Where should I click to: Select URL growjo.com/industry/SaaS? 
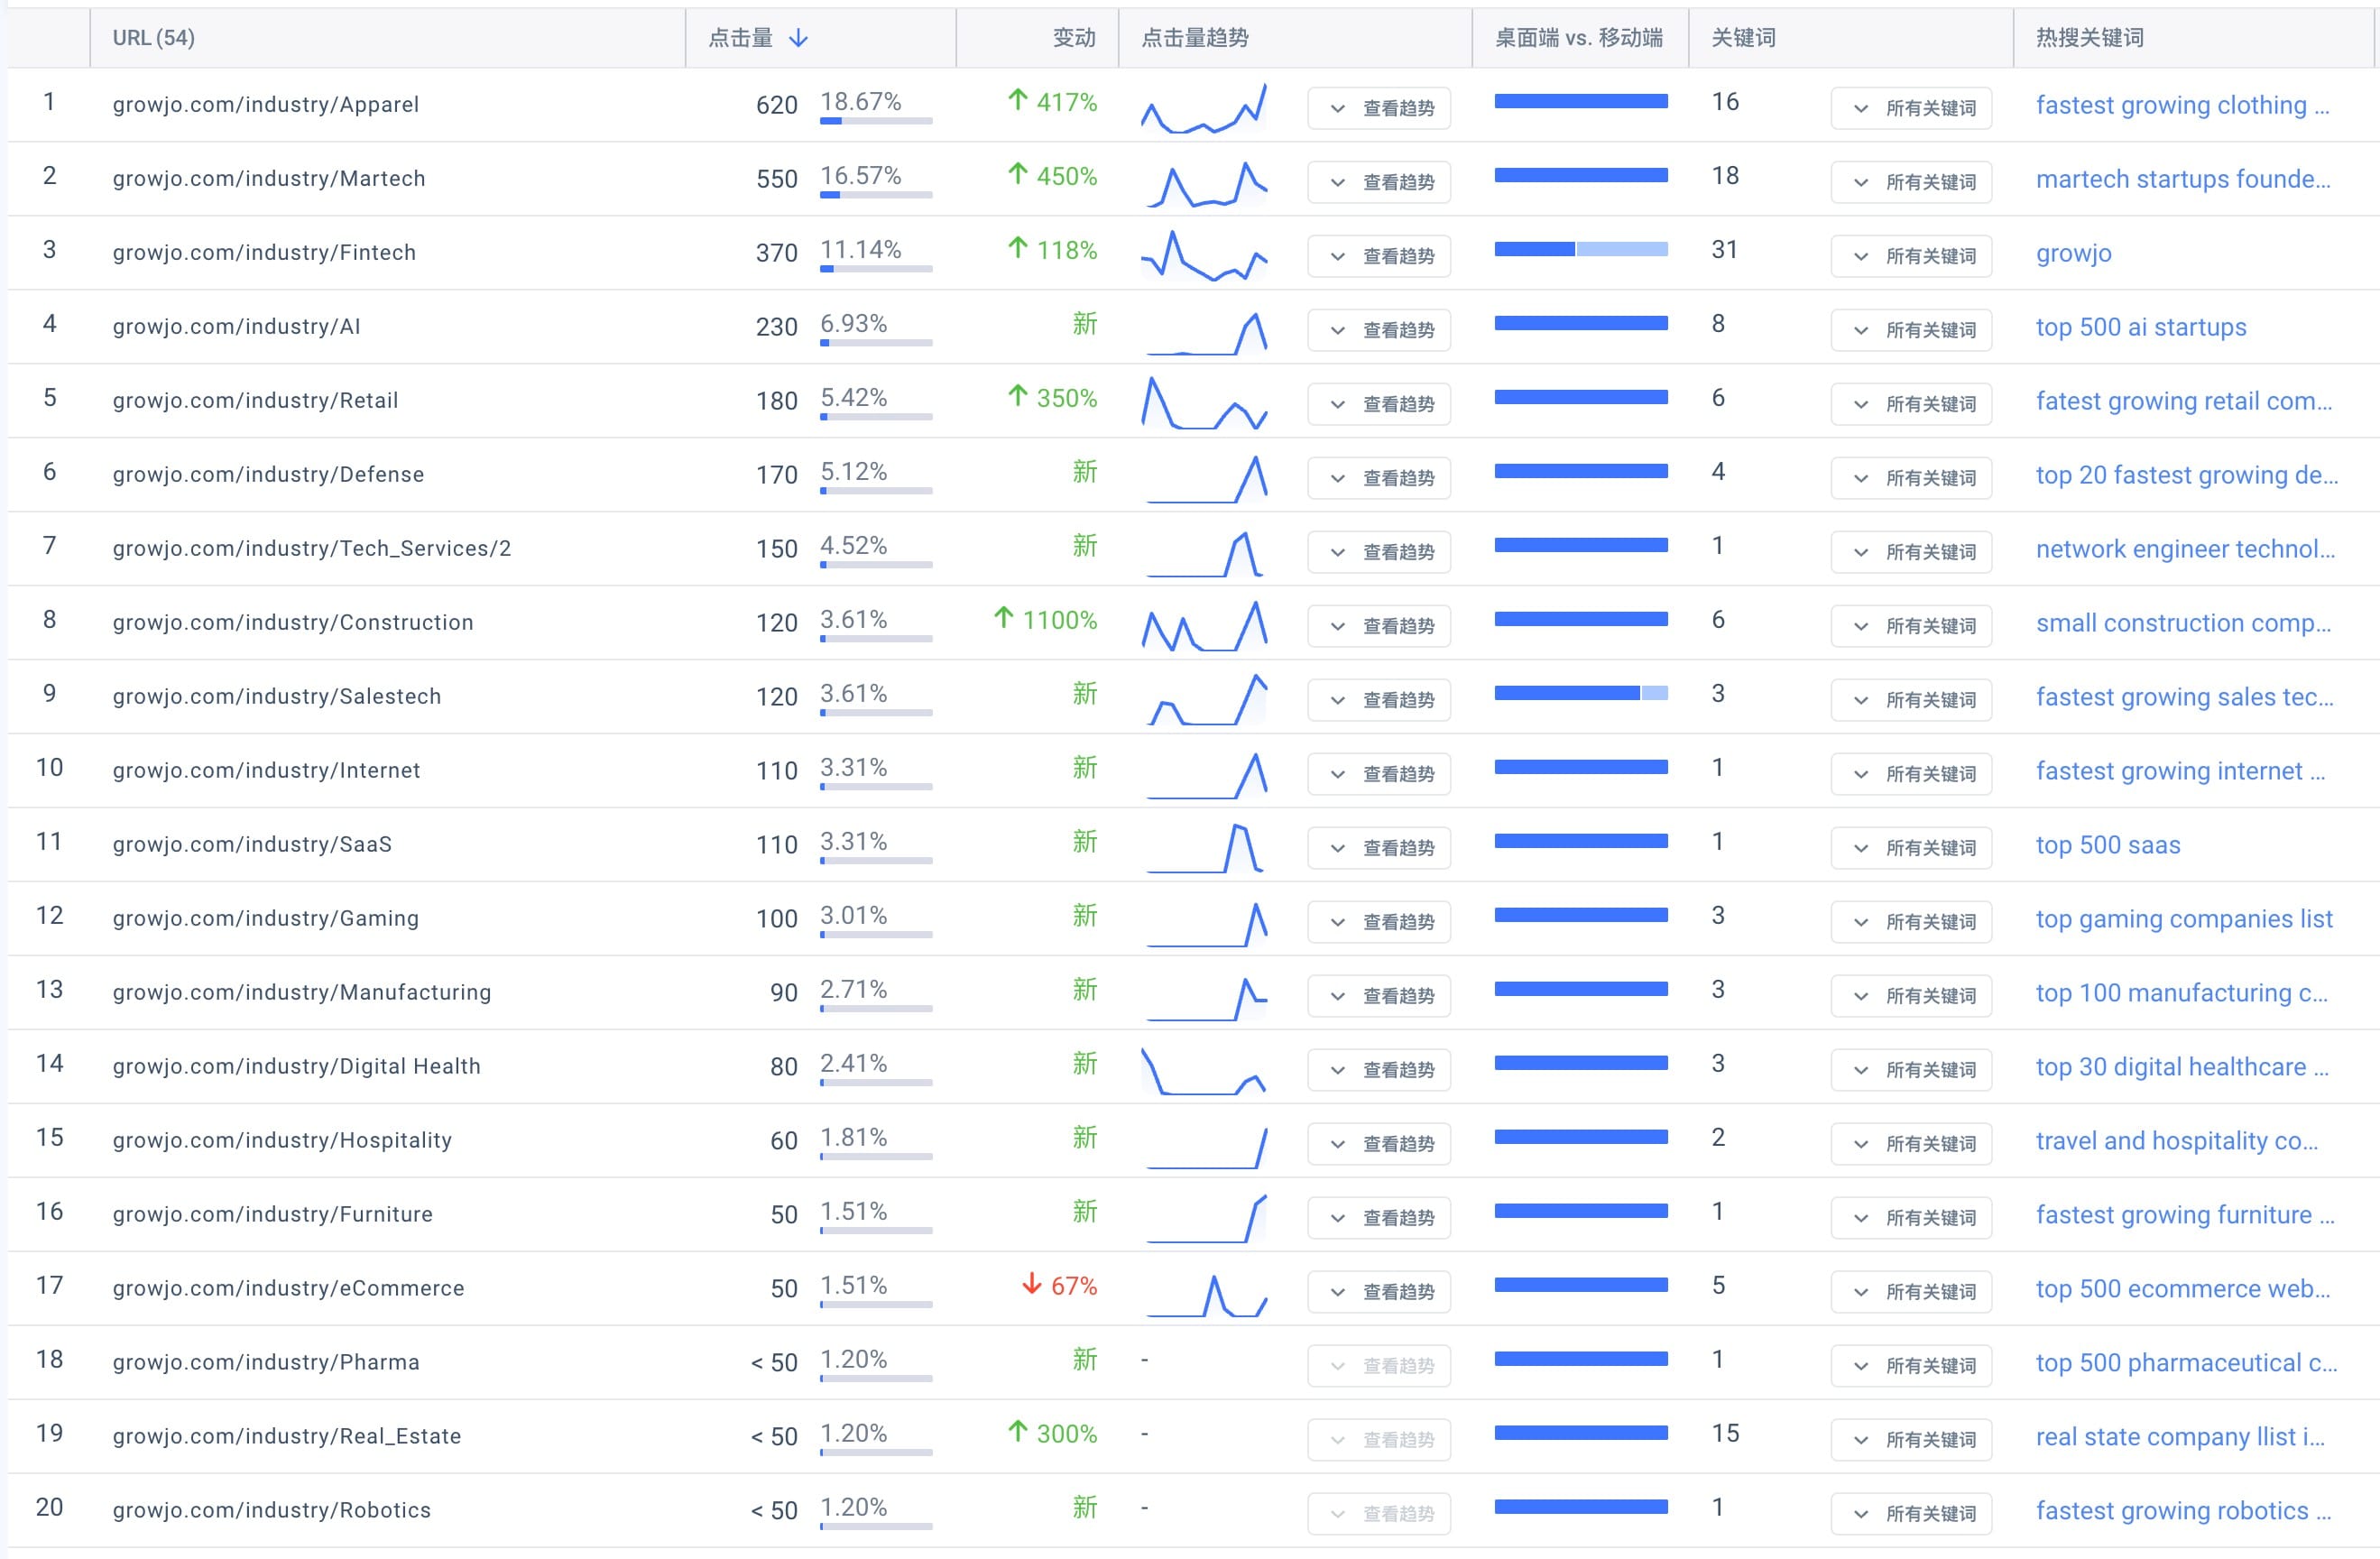tap(252, 844)
